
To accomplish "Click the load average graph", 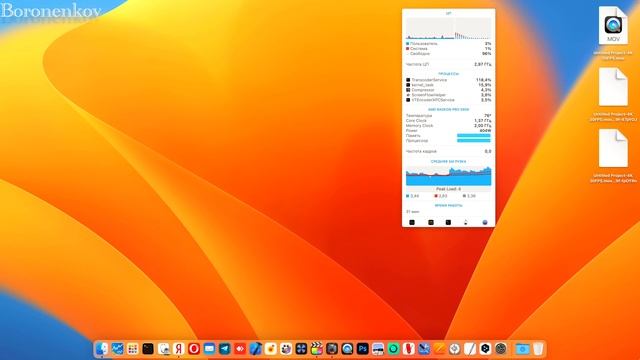I will coord(449,176).
